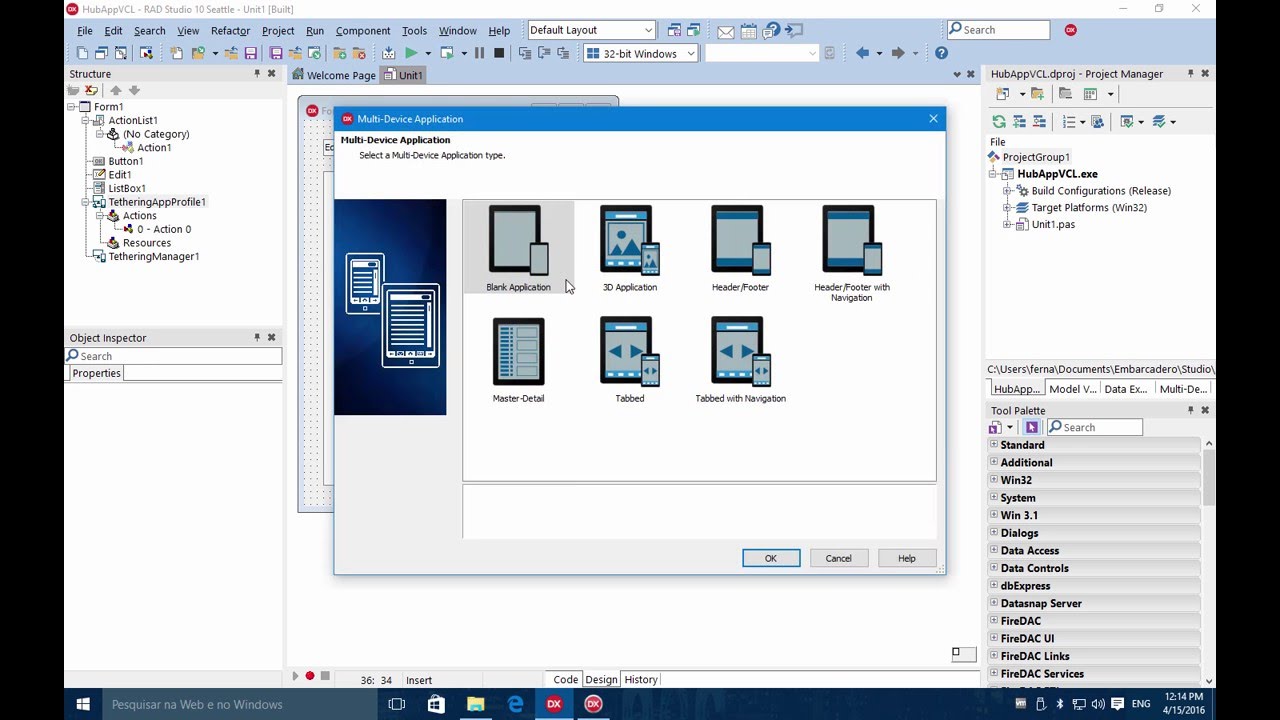Viewport: 1280px width, 720px height.
Task: Click the Help question mark toolbar icon
Action: point(941,53)
